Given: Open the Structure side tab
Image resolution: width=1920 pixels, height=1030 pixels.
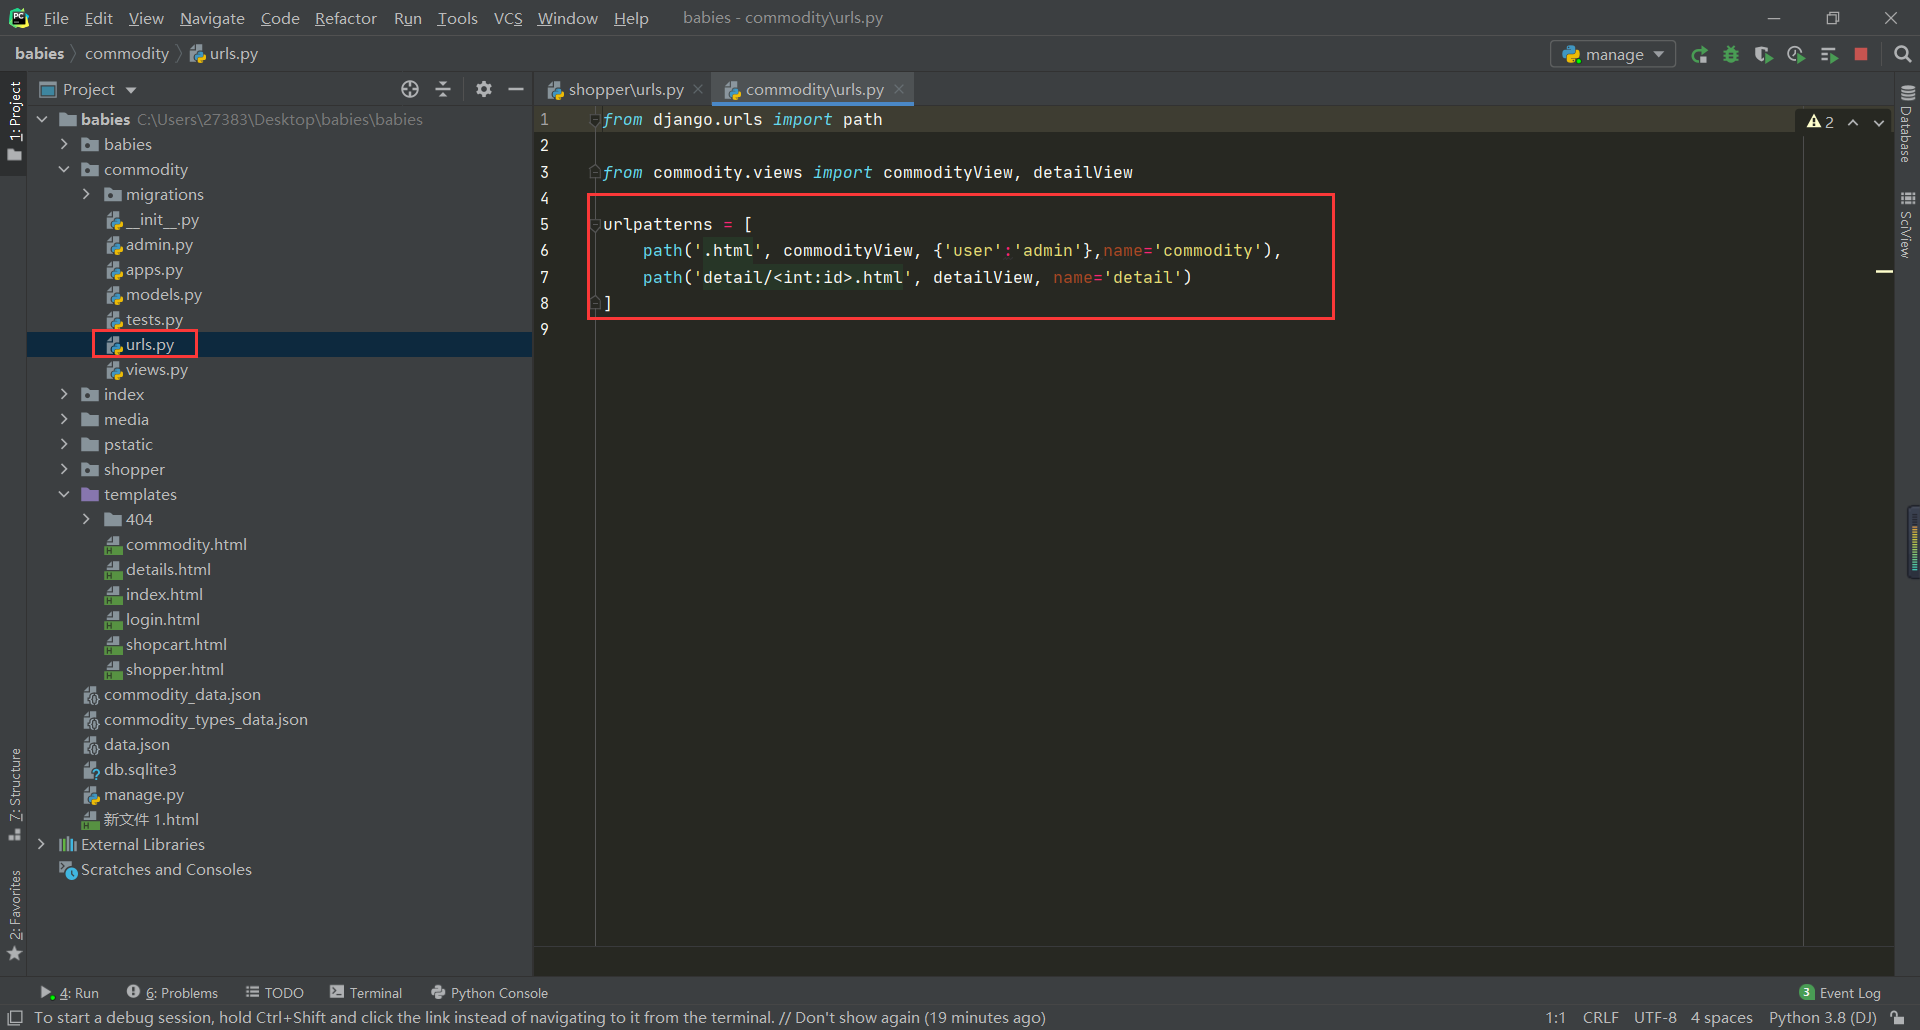Looking at the screenshot, I should (14, 793).
